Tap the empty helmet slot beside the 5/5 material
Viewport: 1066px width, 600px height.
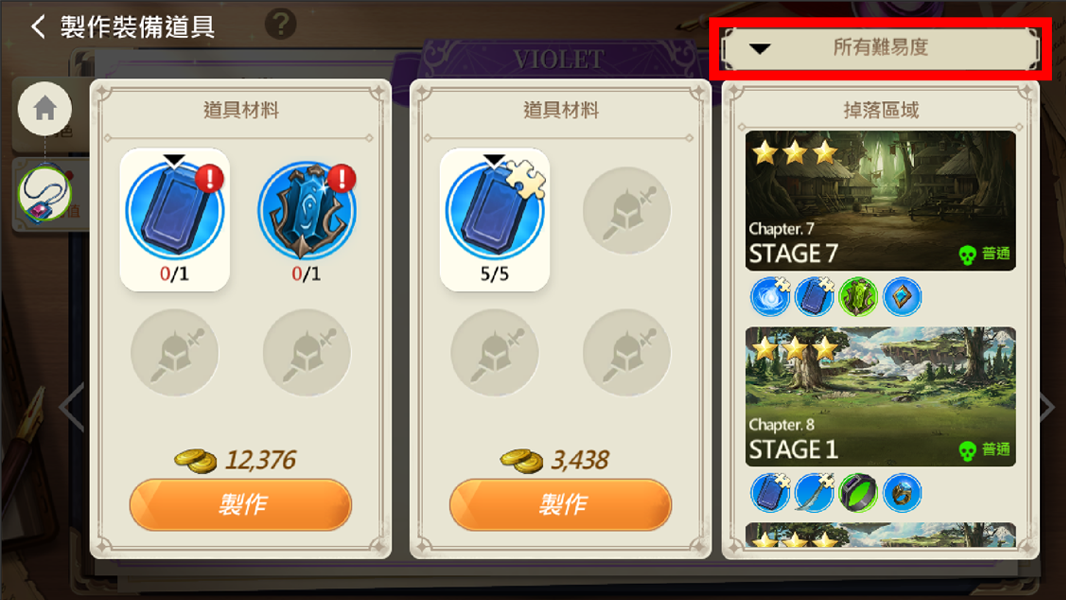627,211
